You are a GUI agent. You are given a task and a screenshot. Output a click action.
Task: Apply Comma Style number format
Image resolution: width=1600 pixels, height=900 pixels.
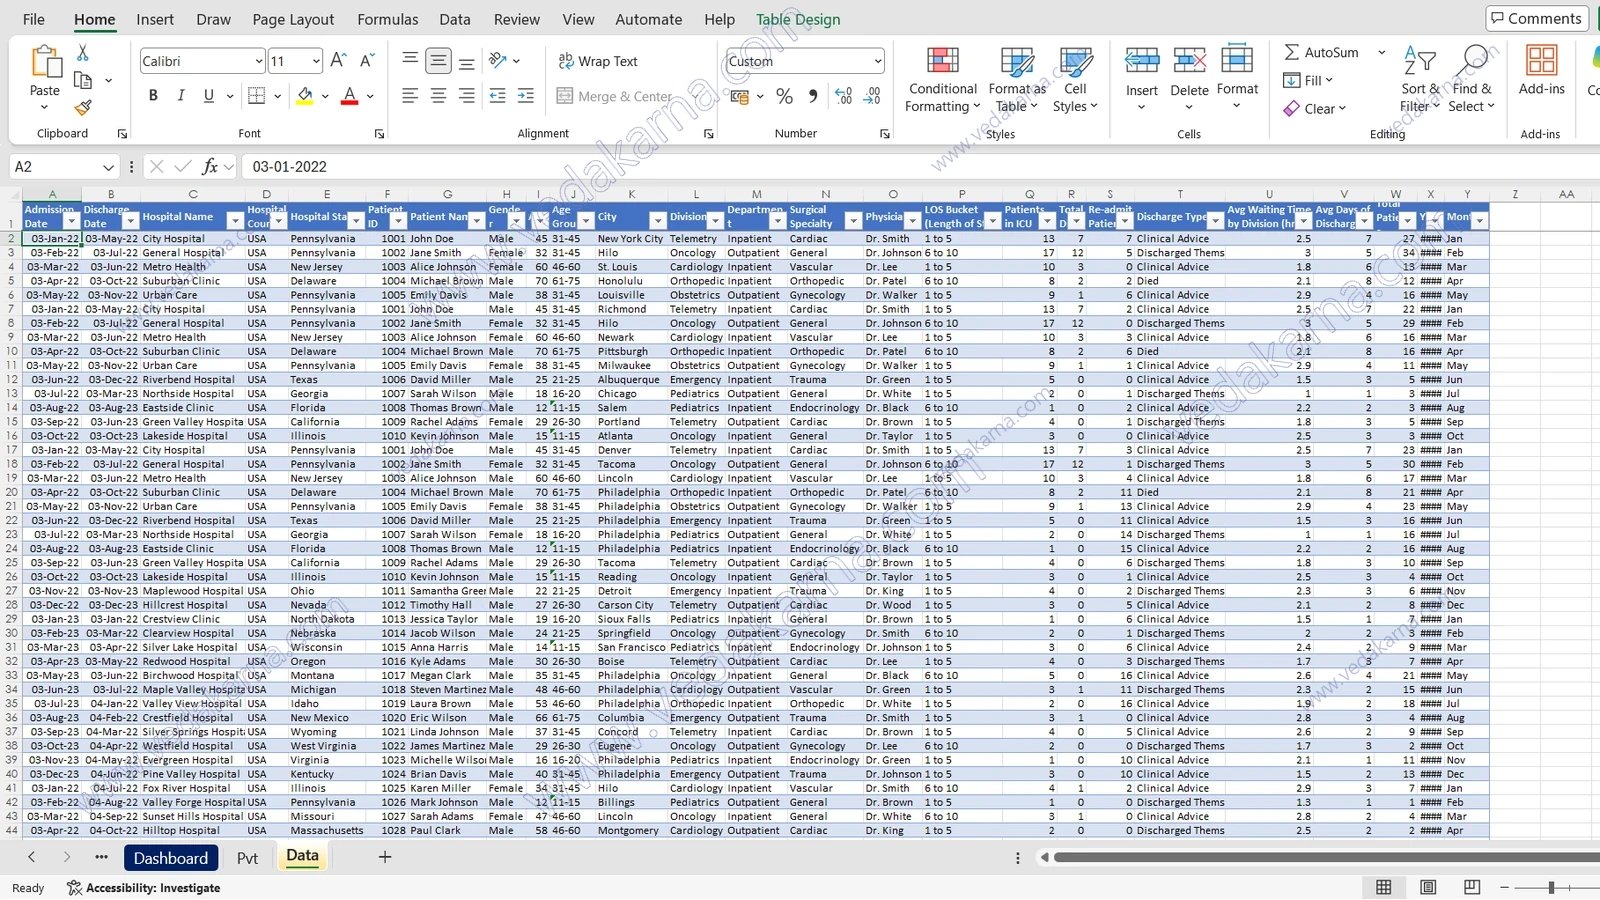(812, 96)
